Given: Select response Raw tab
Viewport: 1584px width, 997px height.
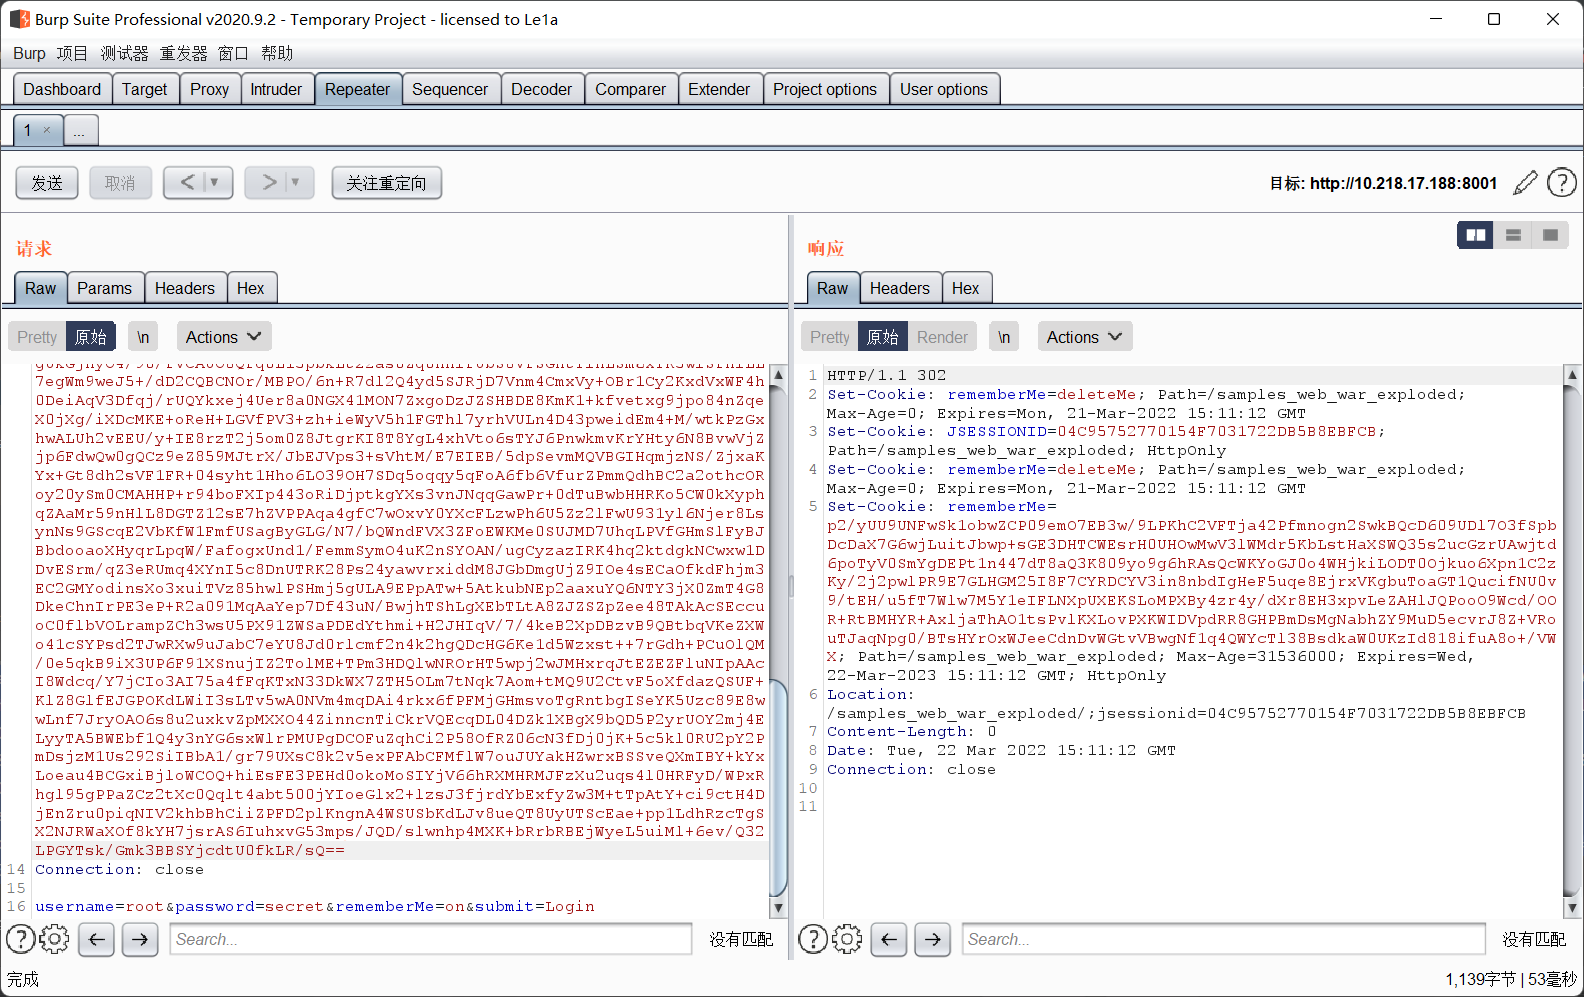Looking at the screenshot, I should [832, 288].
